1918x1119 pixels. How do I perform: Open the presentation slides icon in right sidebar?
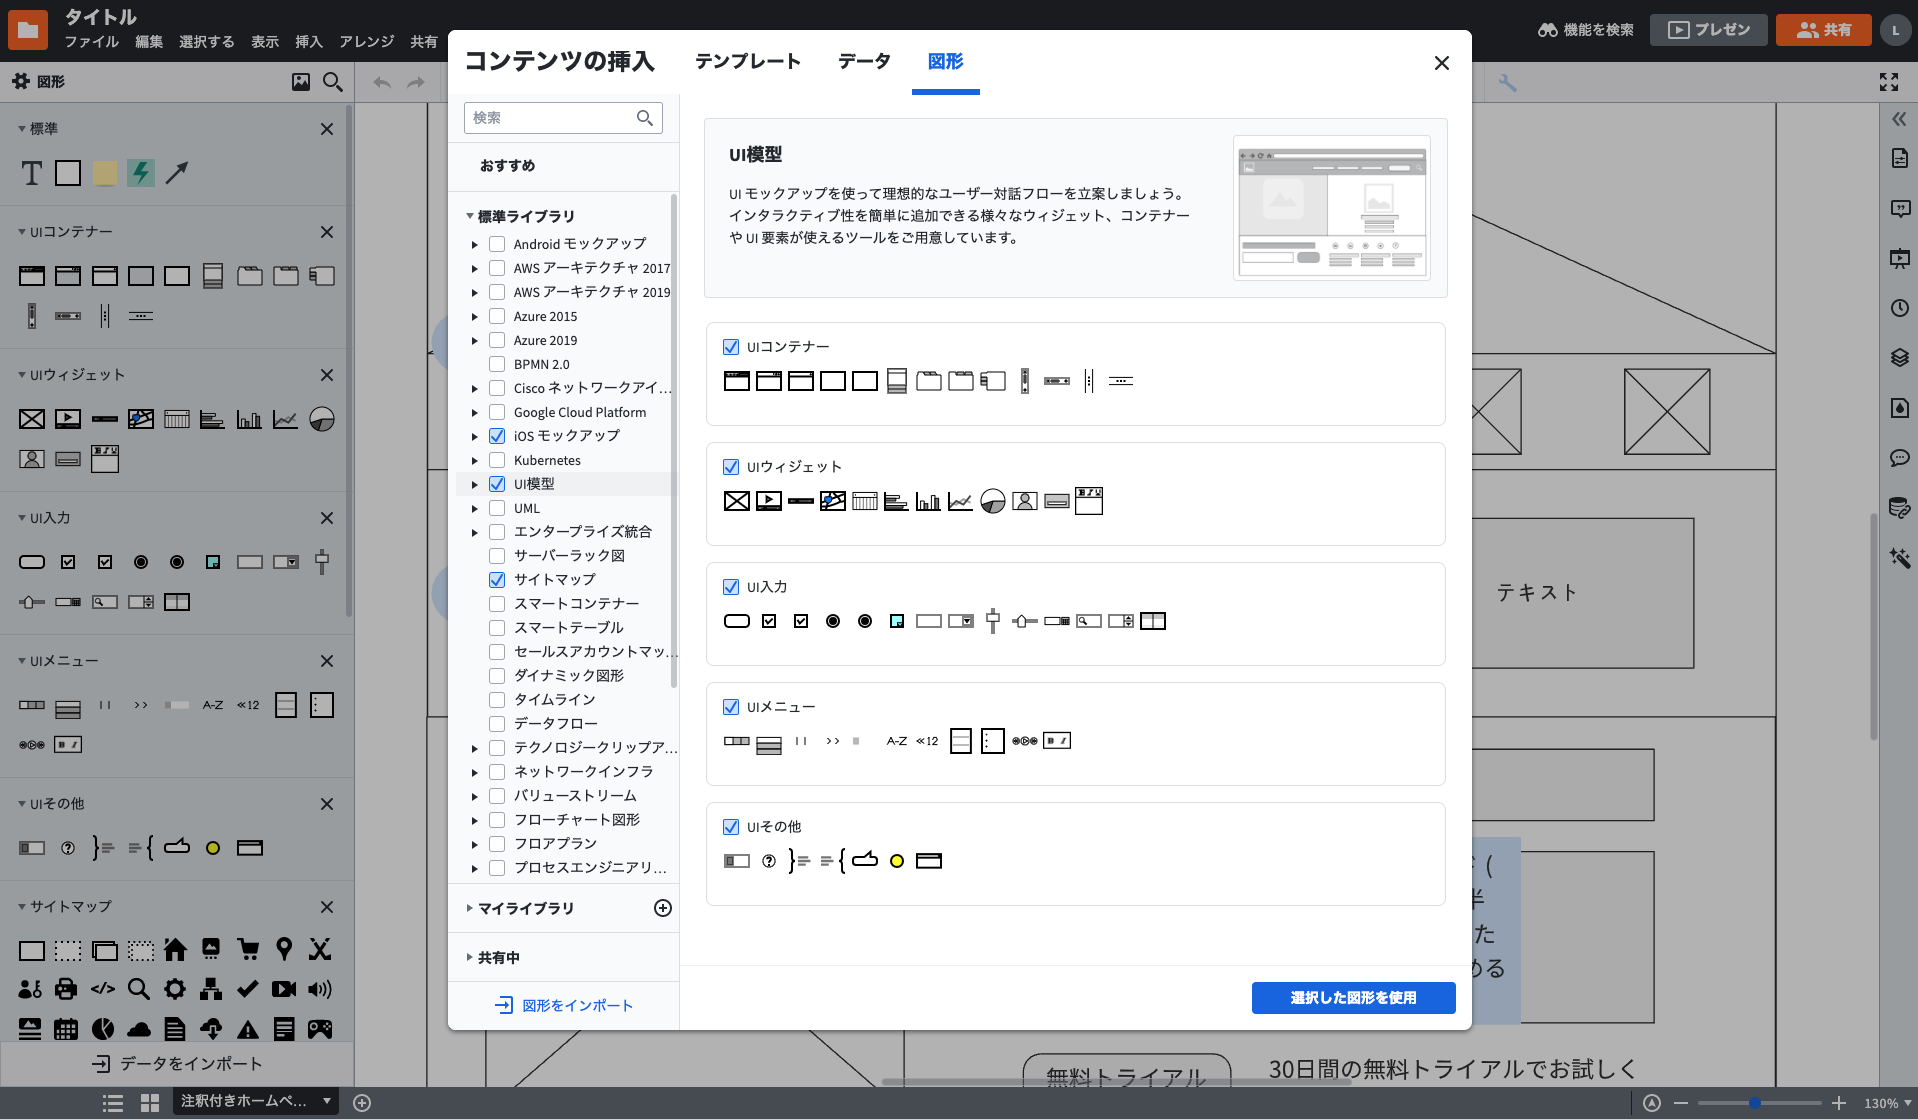click(1900, 258)
